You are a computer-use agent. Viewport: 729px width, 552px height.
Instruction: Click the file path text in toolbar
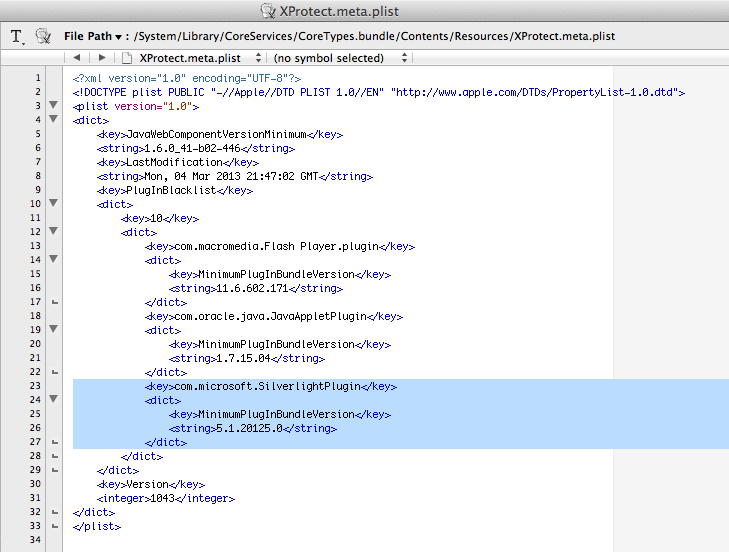pyautogui.click(x=374, y=36)
